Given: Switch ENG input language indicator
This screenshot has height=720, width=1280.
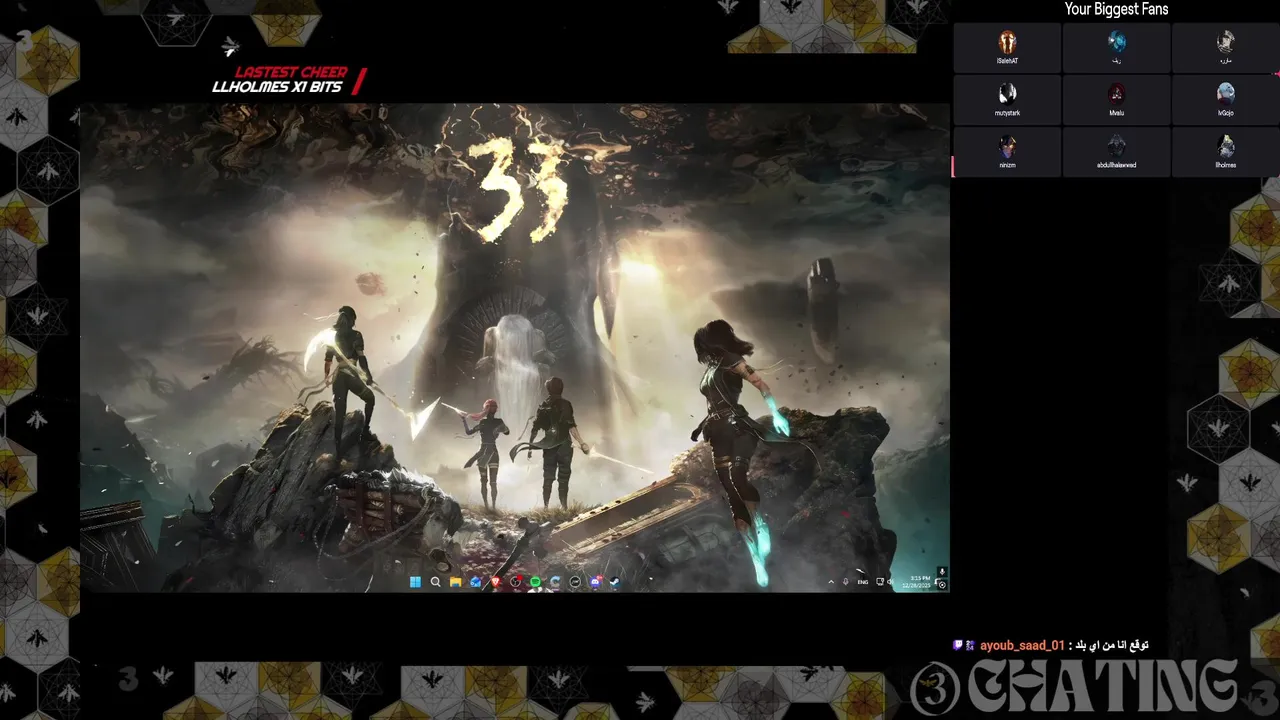Looking at the screenshot, I should [x=863, y=582].
